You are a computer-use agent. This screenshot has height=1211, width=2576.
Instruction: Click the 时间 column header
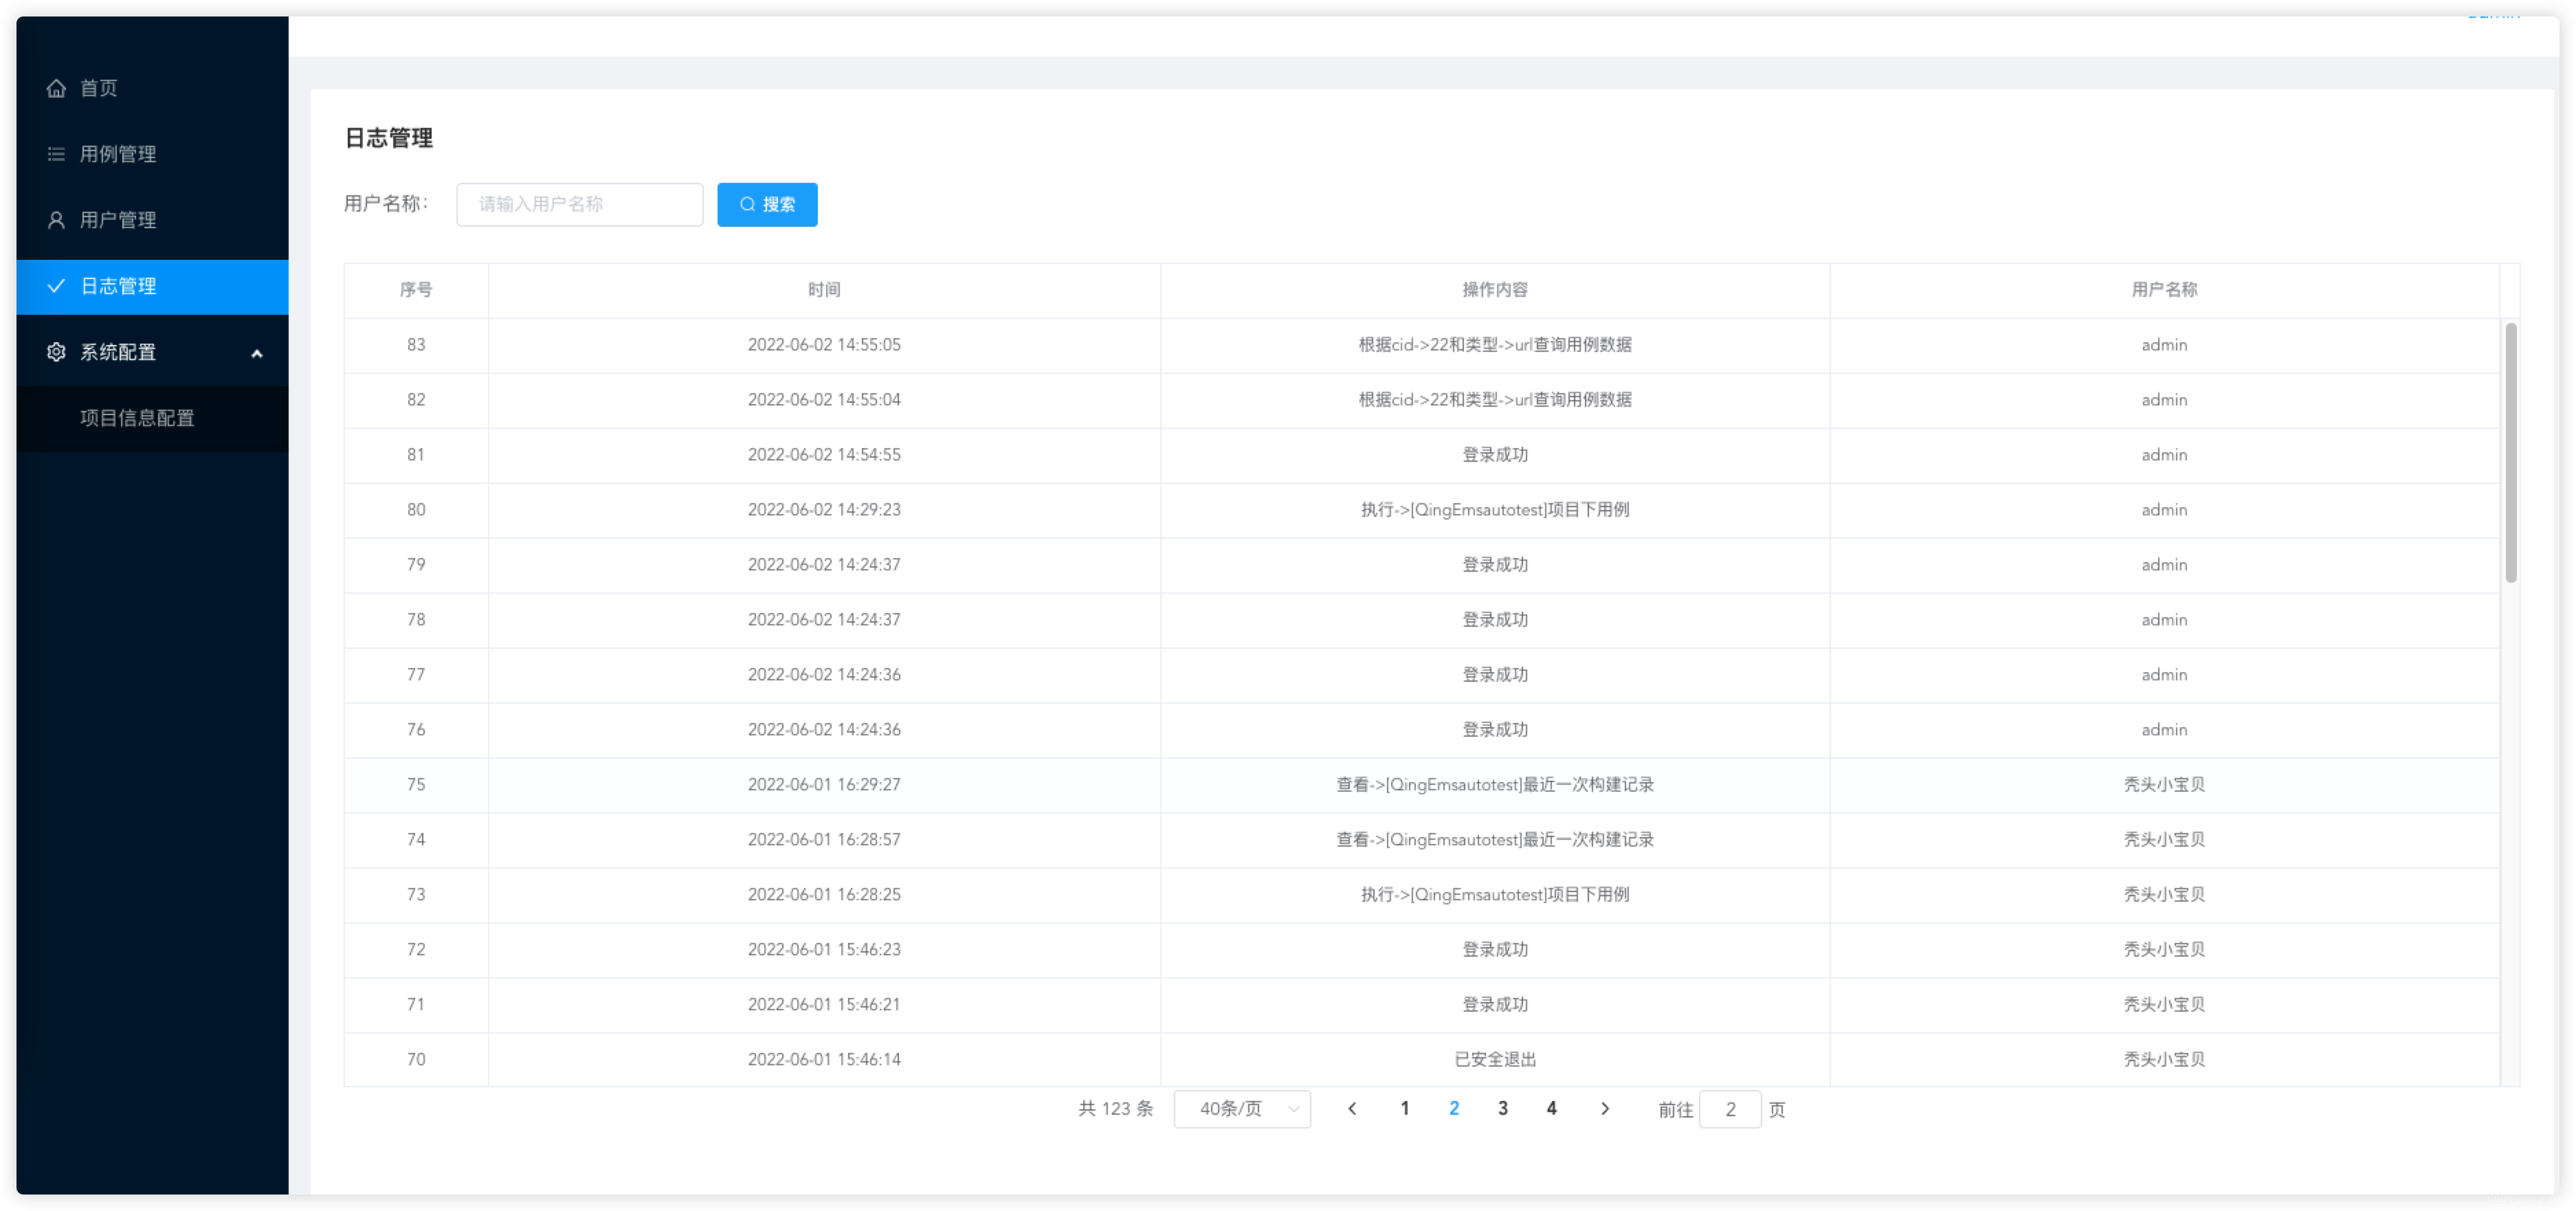pyautogui.click(x=824, y=290)
